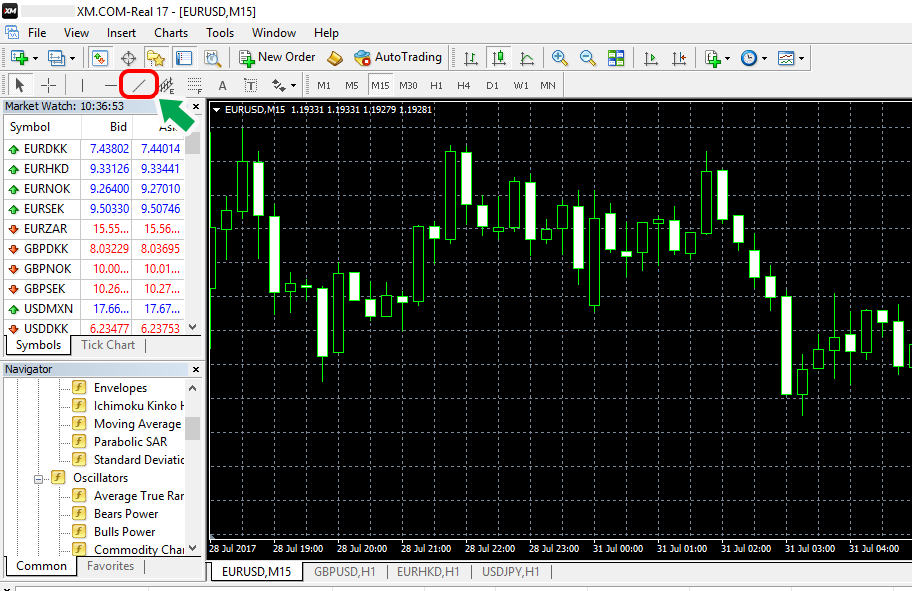Switch to the USDJPY,H1 chart tab

511,572
